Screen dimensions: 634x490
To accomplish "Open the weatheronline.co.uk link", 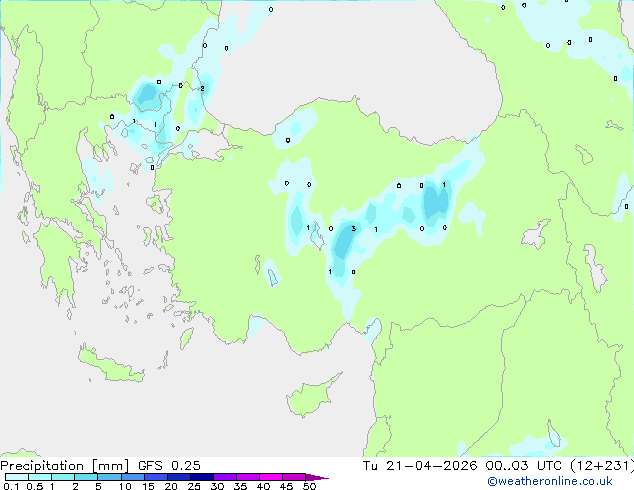I will click(550, 481).
